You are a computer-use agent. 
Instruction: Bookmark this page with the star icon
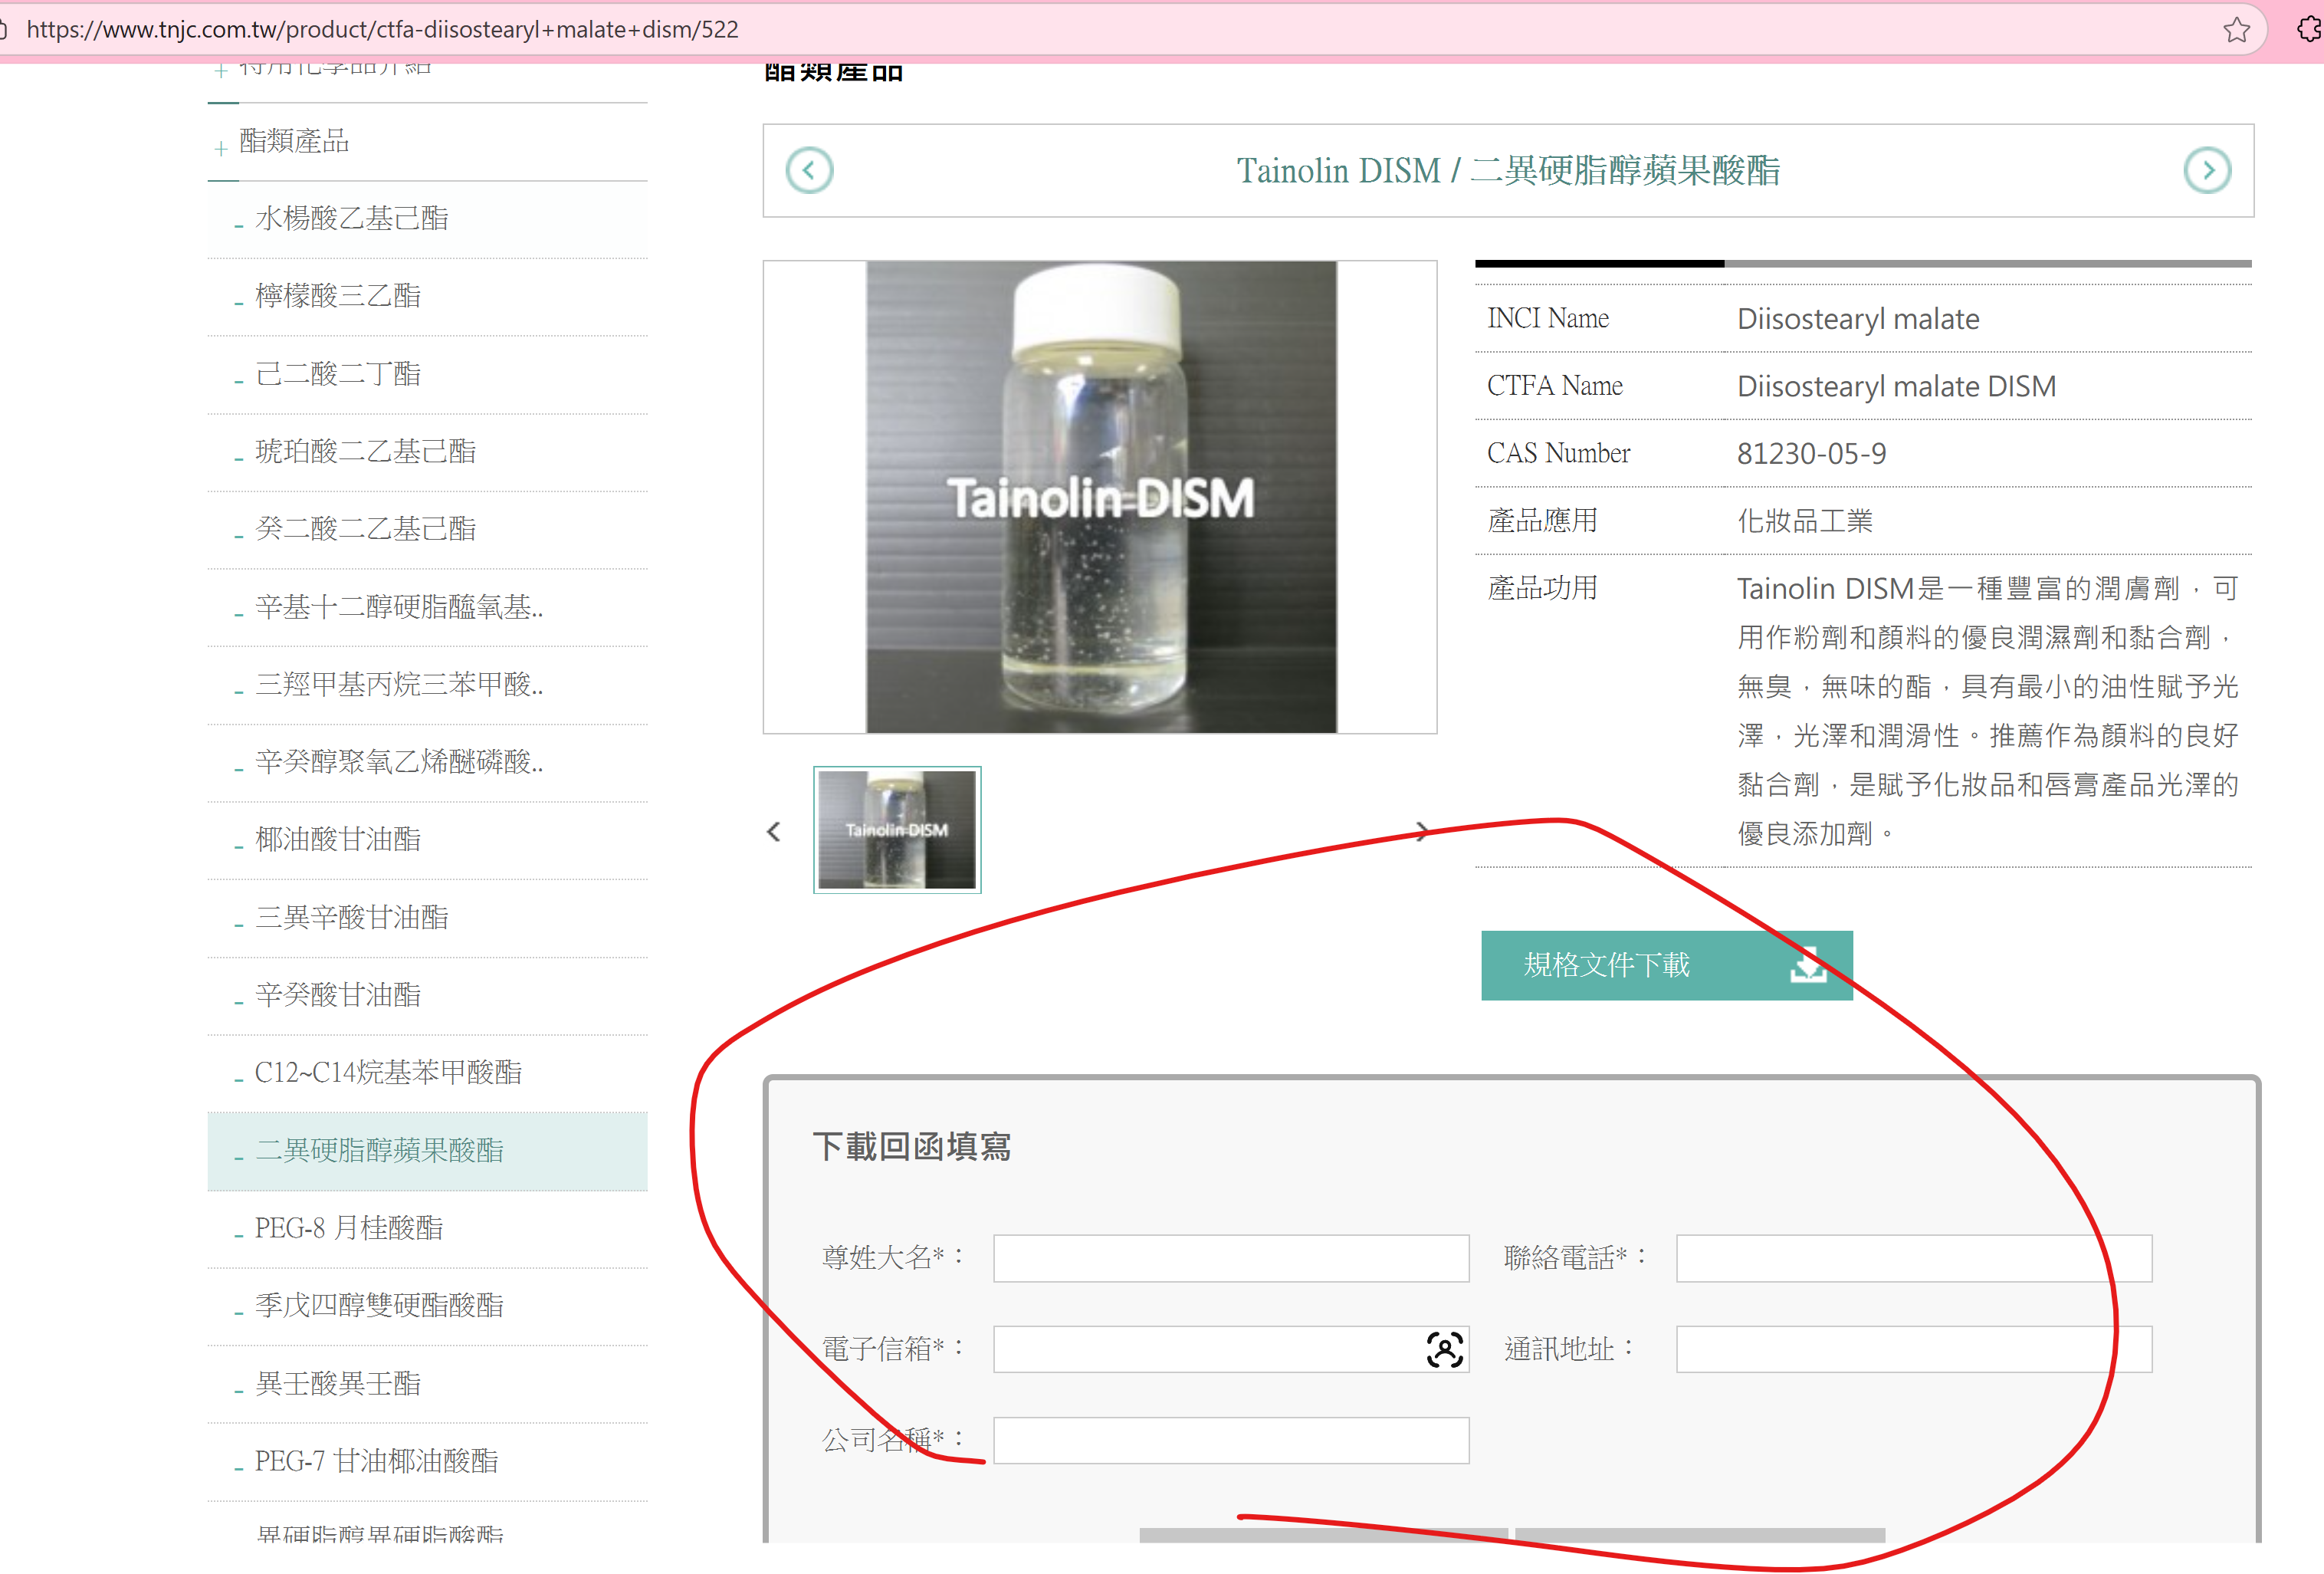2236,30
